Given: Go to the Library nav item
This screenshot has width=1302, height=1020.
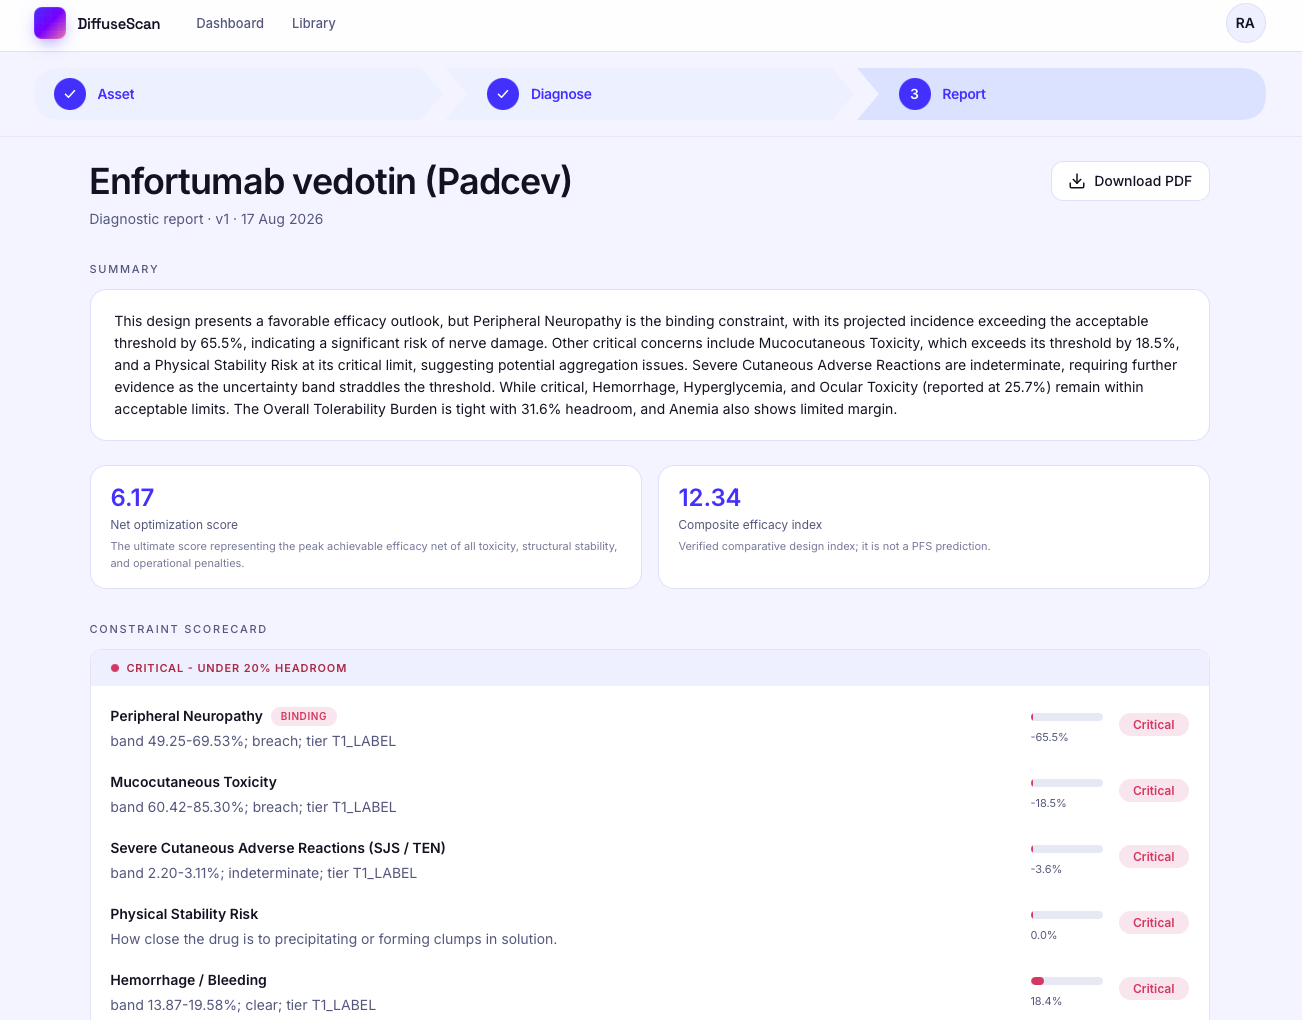Looking at the screenshot, I should (313, 23).
